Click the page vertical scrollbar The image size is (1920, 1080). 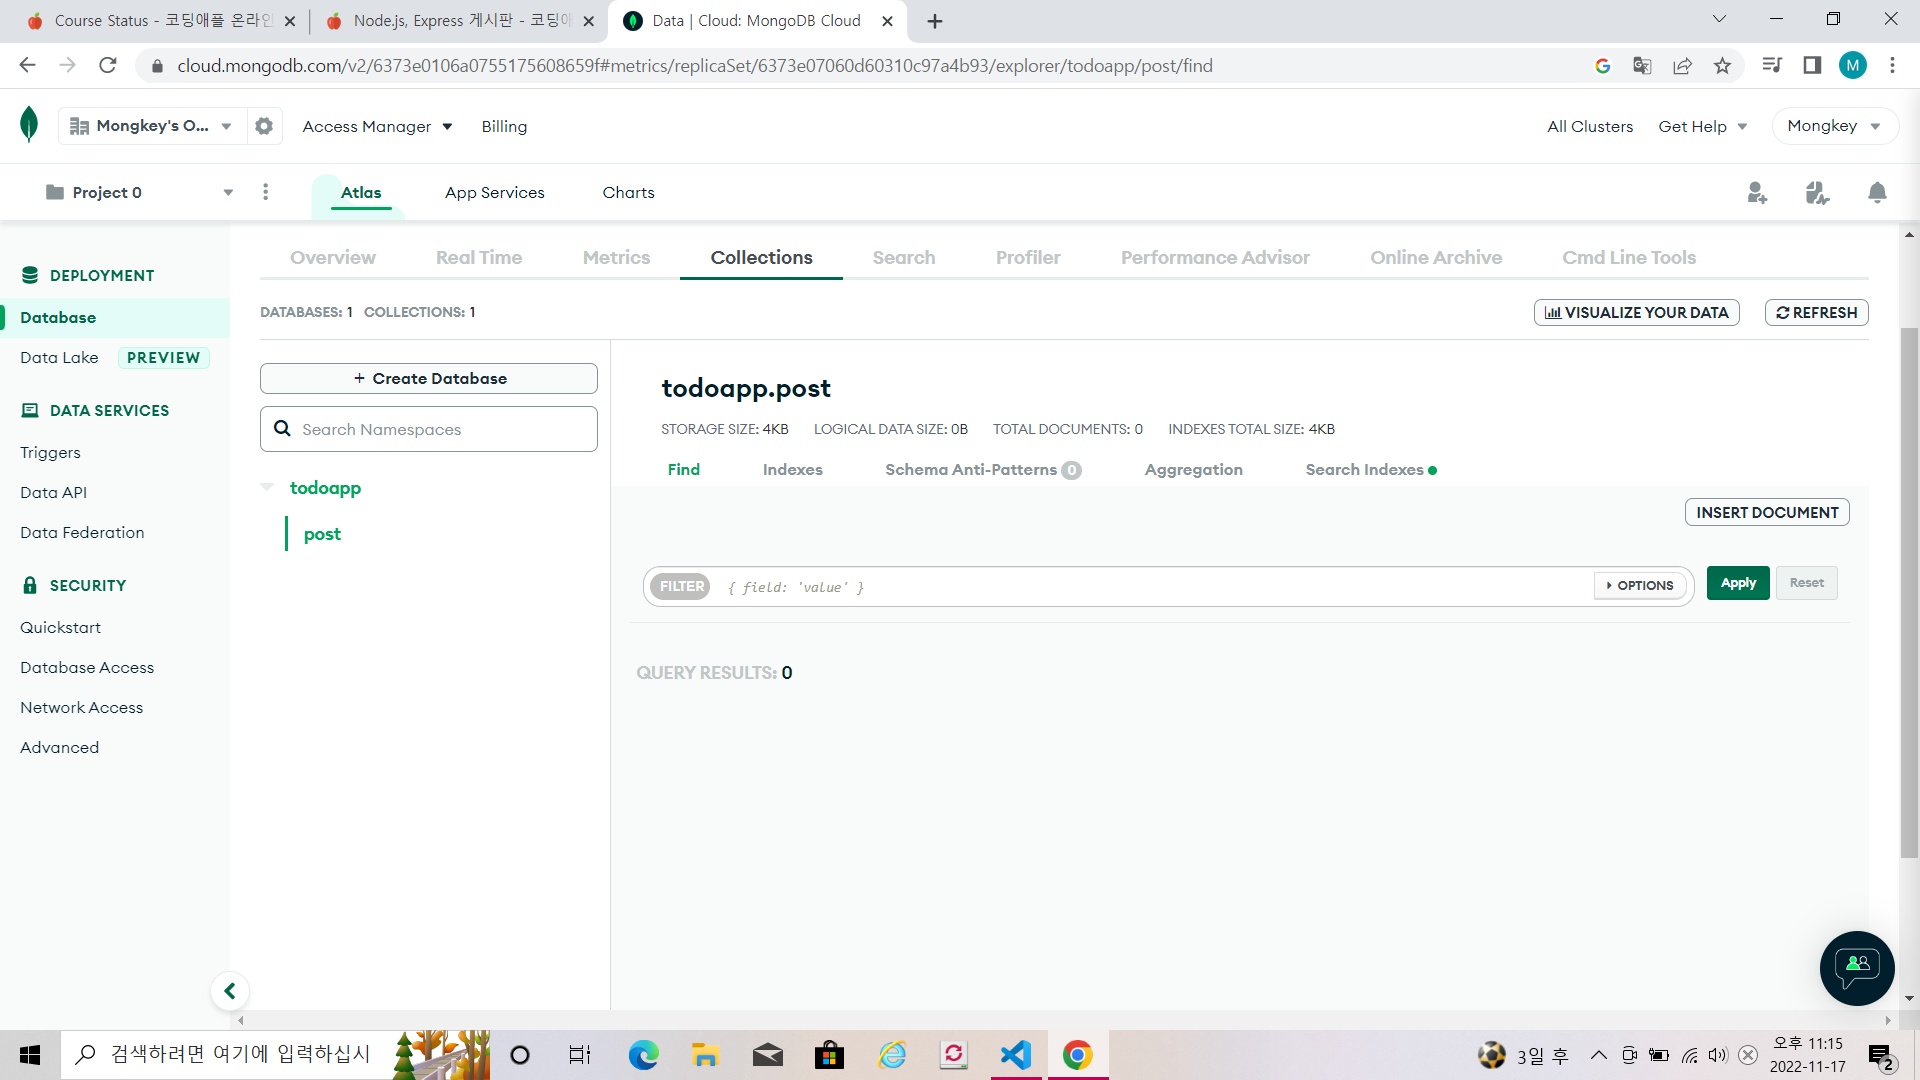[1909, 592]
